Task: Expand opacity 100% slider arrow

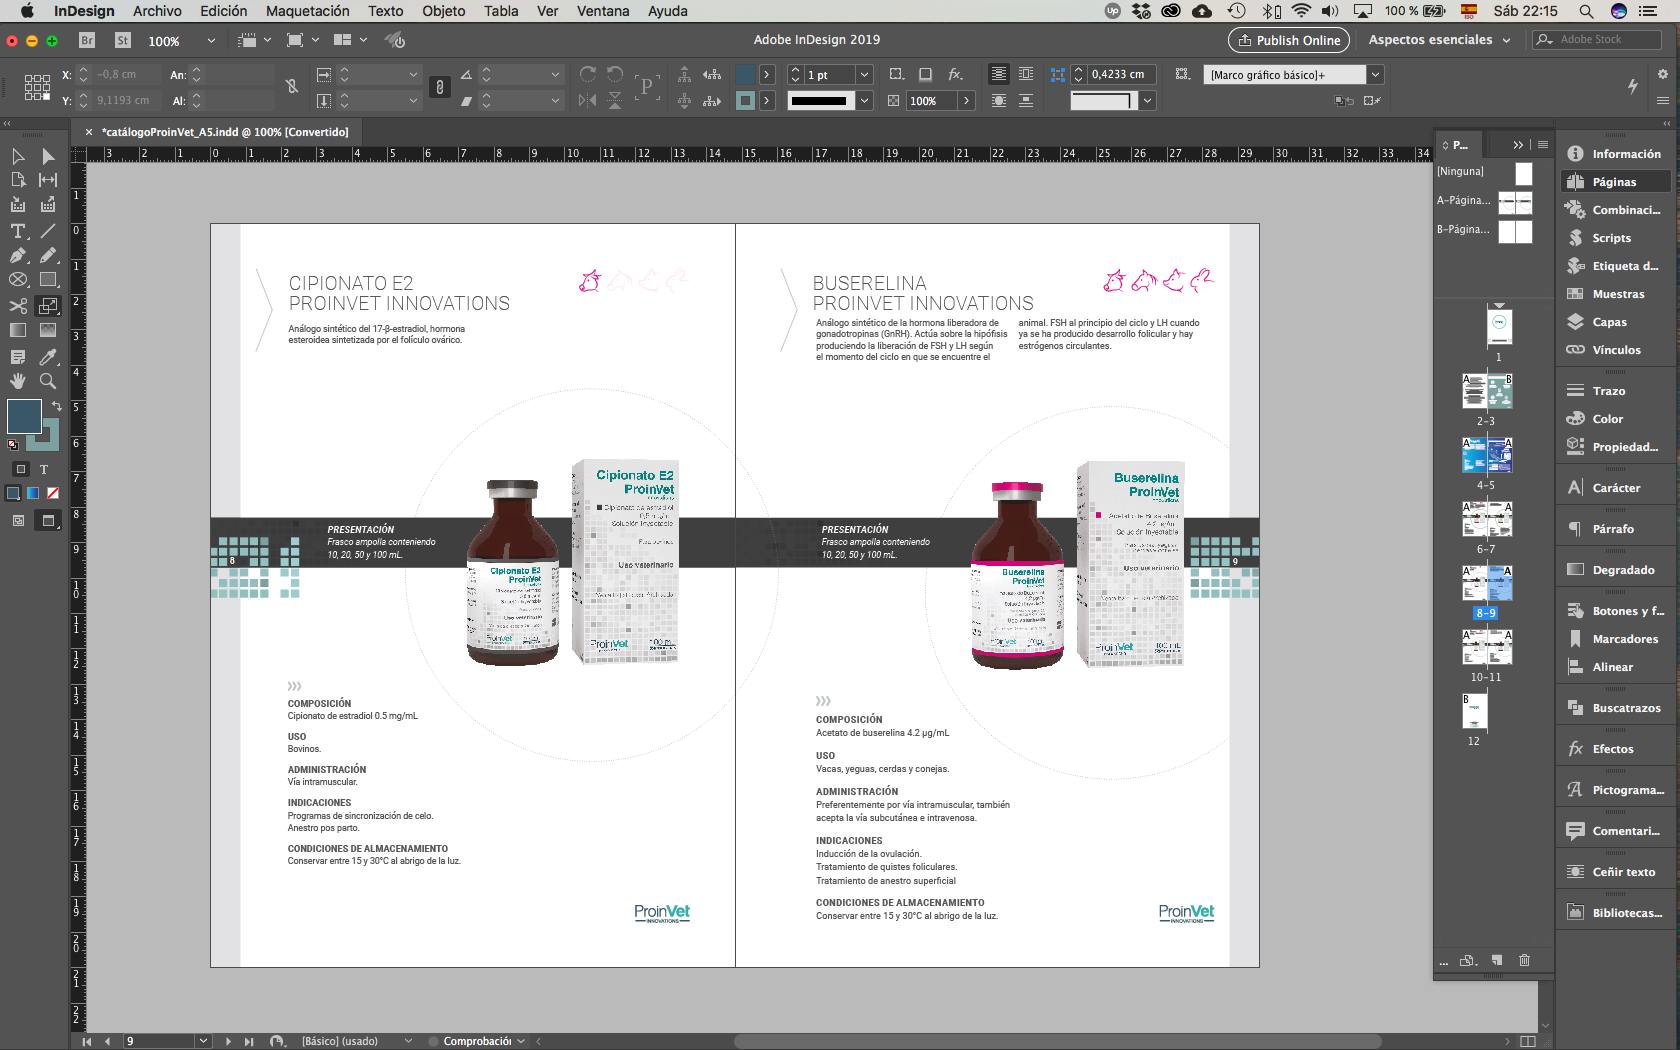Action: 966,101
